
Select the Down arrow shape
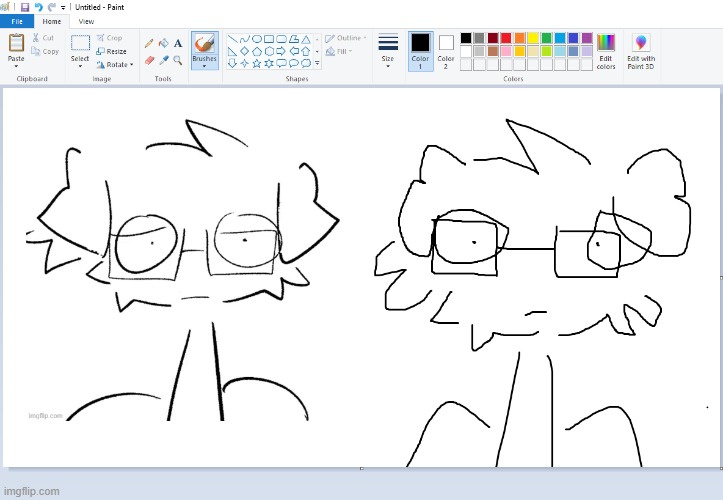click(x=232, y=63)
